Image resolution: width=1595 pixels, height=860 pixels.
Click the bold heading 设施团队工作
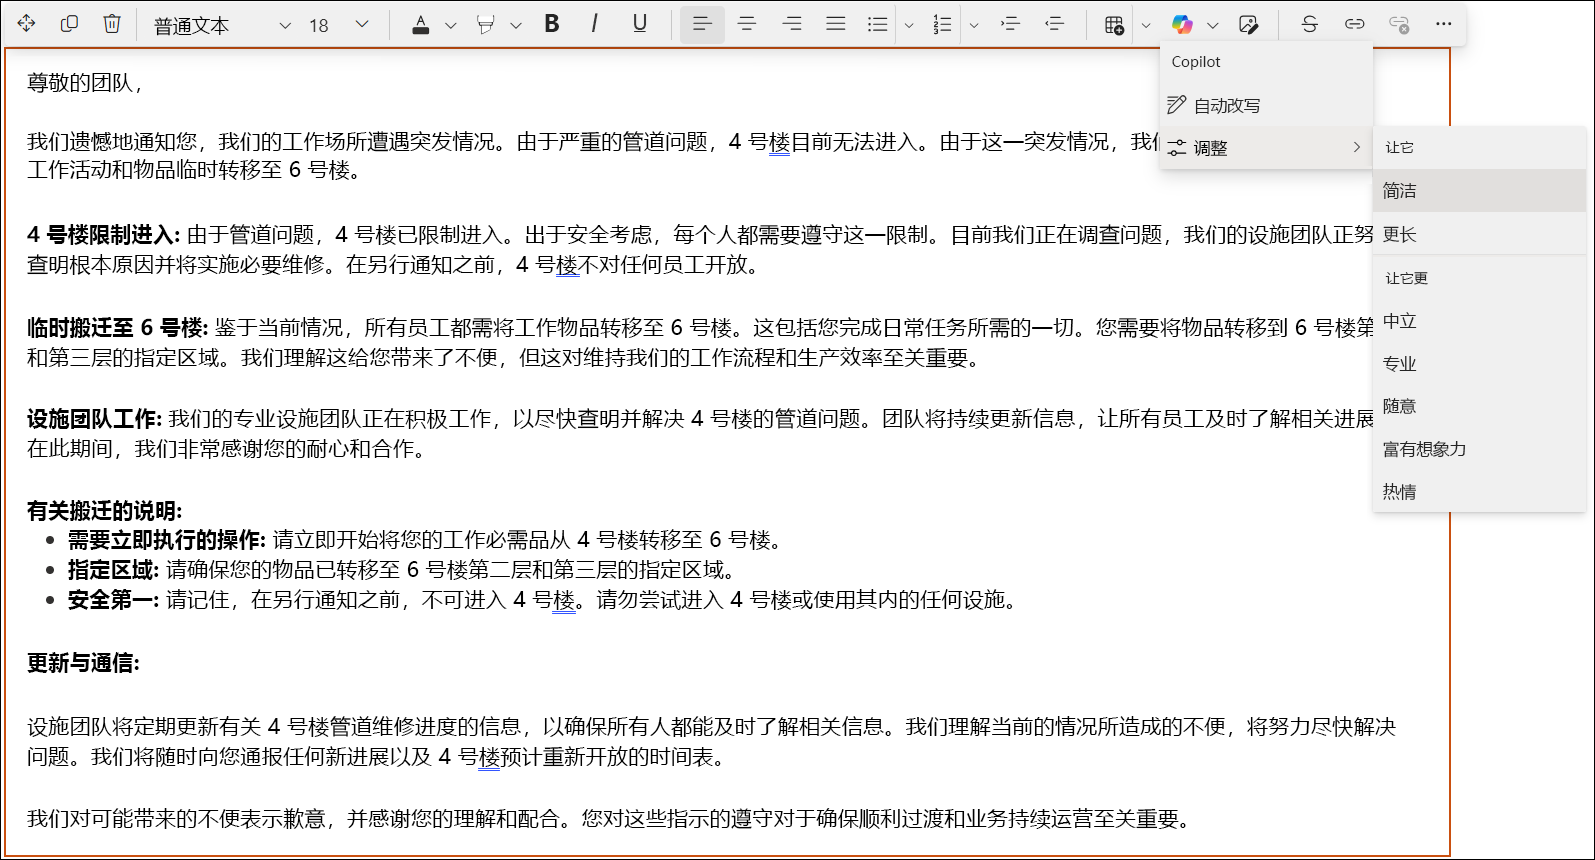tap(94, 419)
